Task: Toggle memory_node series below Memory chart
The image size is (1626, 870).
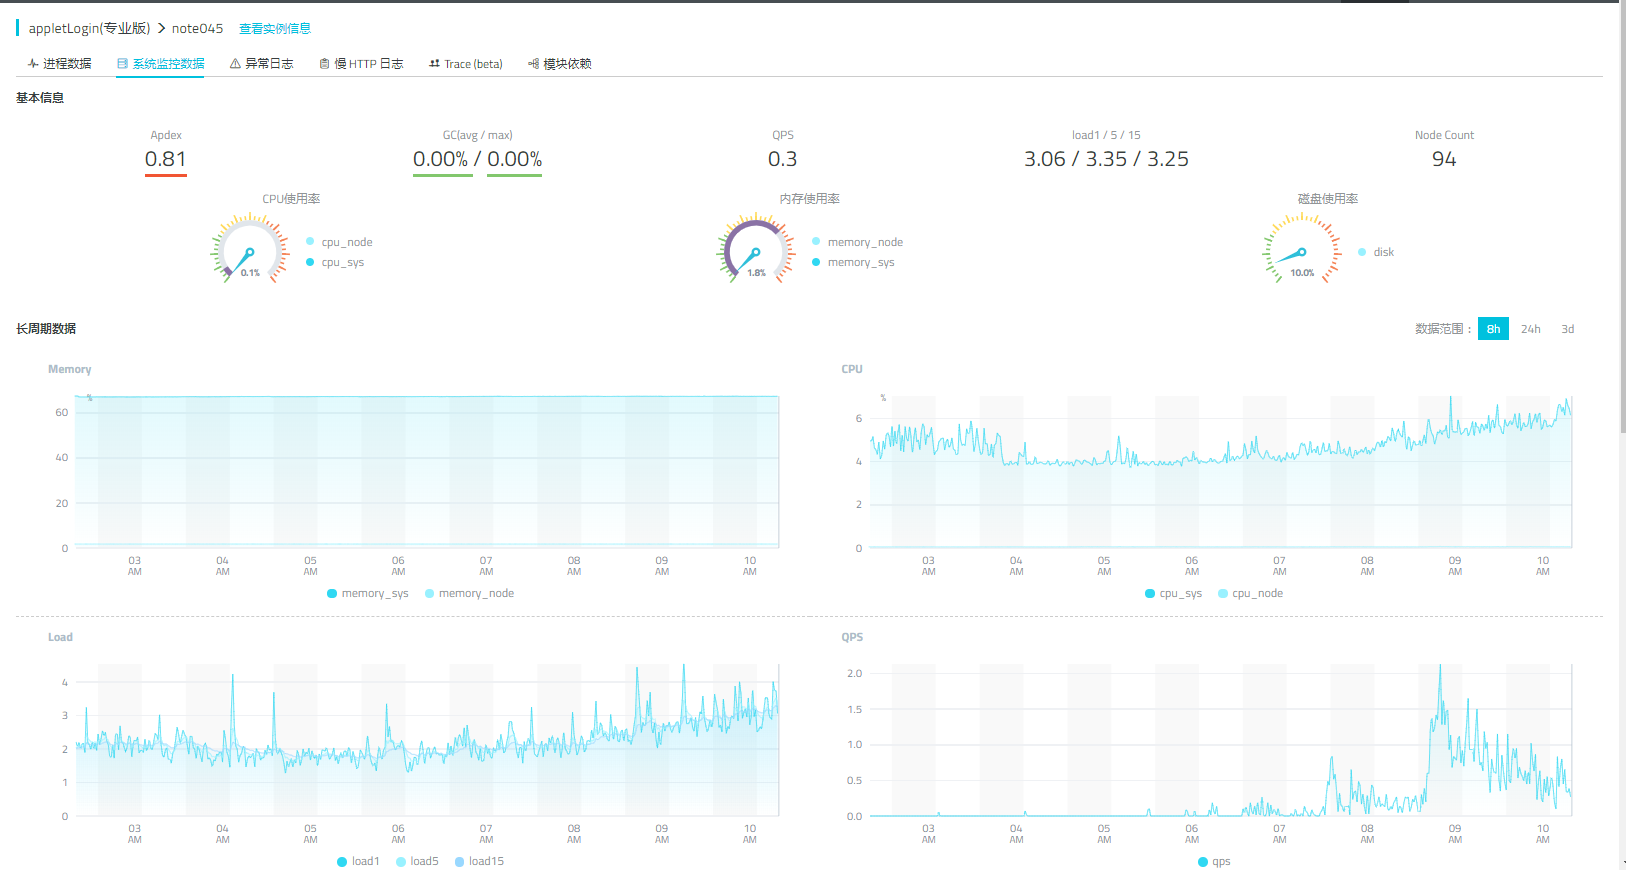Action: tap(469, 593)
